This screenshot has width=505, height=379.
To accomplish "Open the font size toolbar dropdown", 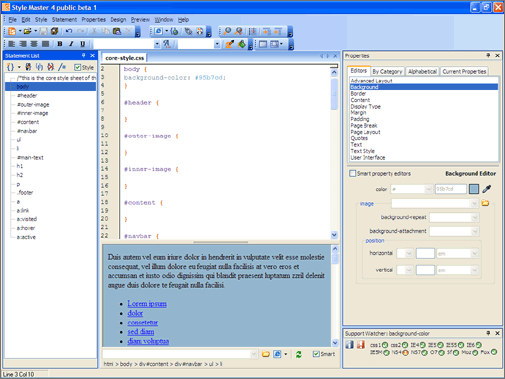I will 217,44.
